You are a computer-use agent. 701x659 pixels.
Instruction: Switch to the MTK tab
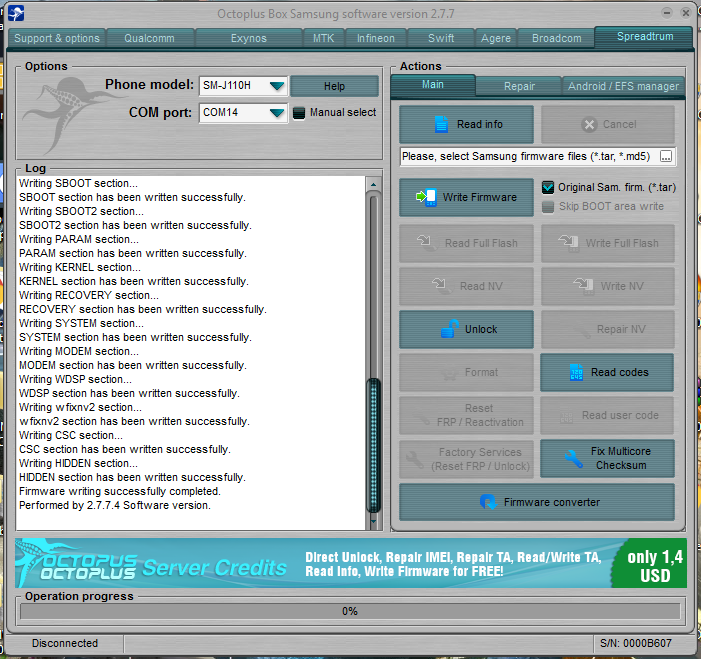pyautogui.click(x=324, y=38)
